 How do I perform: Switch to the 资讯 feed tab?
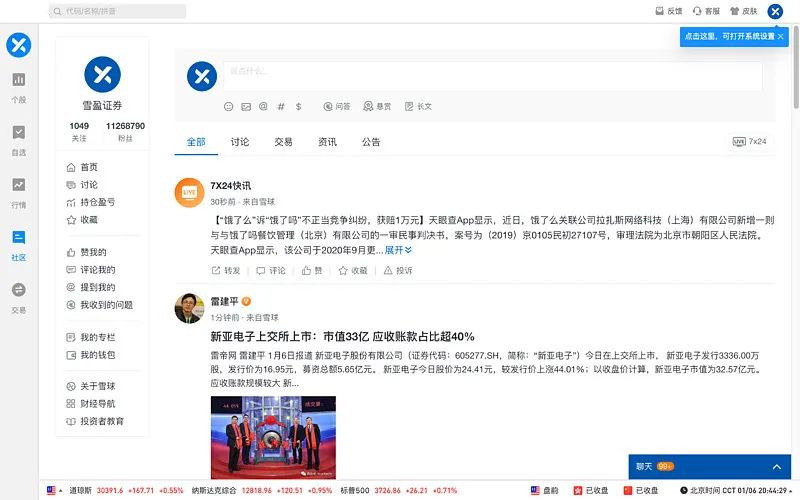click(328, 142)
